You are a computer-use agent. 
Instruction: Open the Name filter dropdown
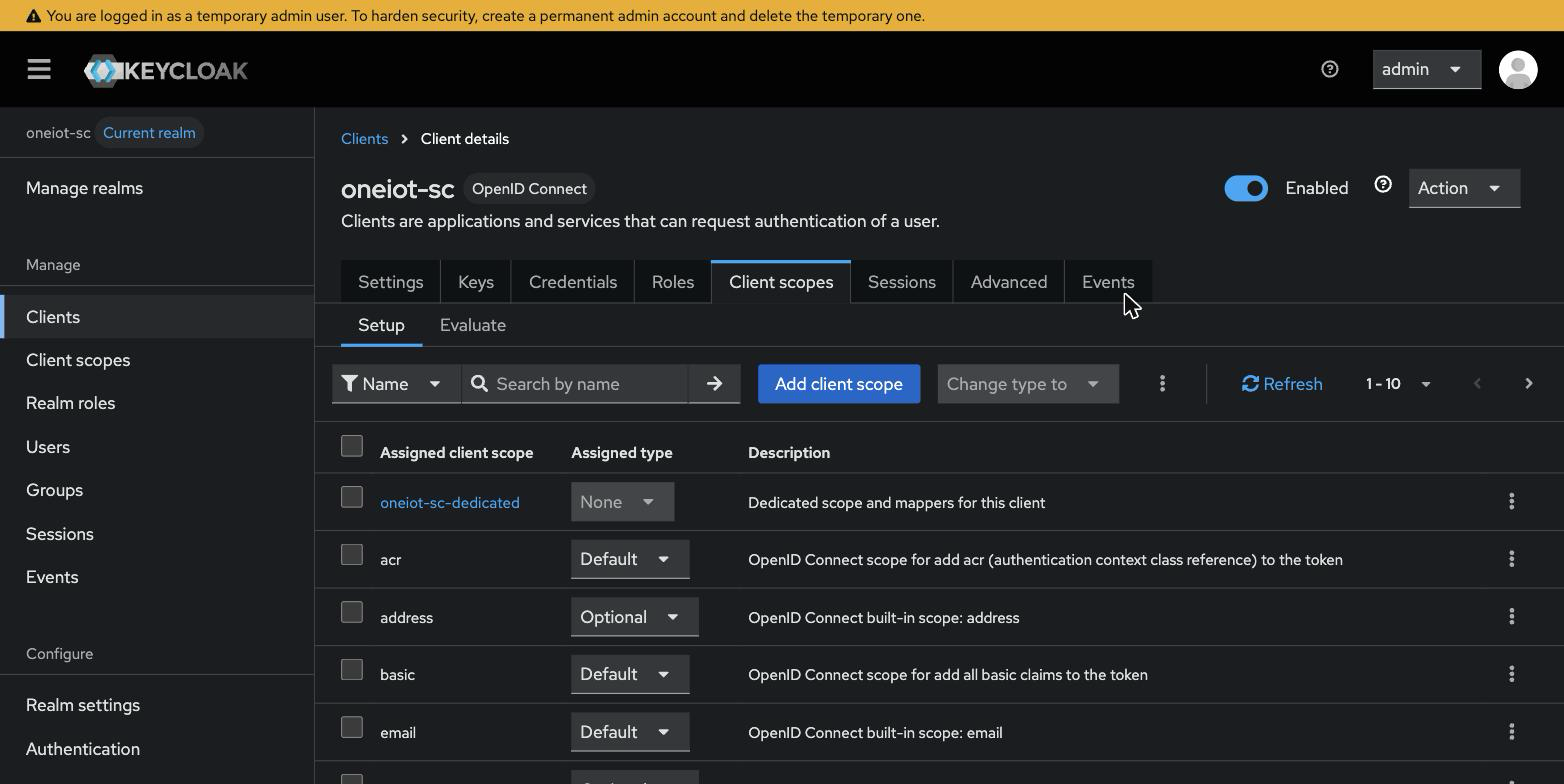pos(396,384)
